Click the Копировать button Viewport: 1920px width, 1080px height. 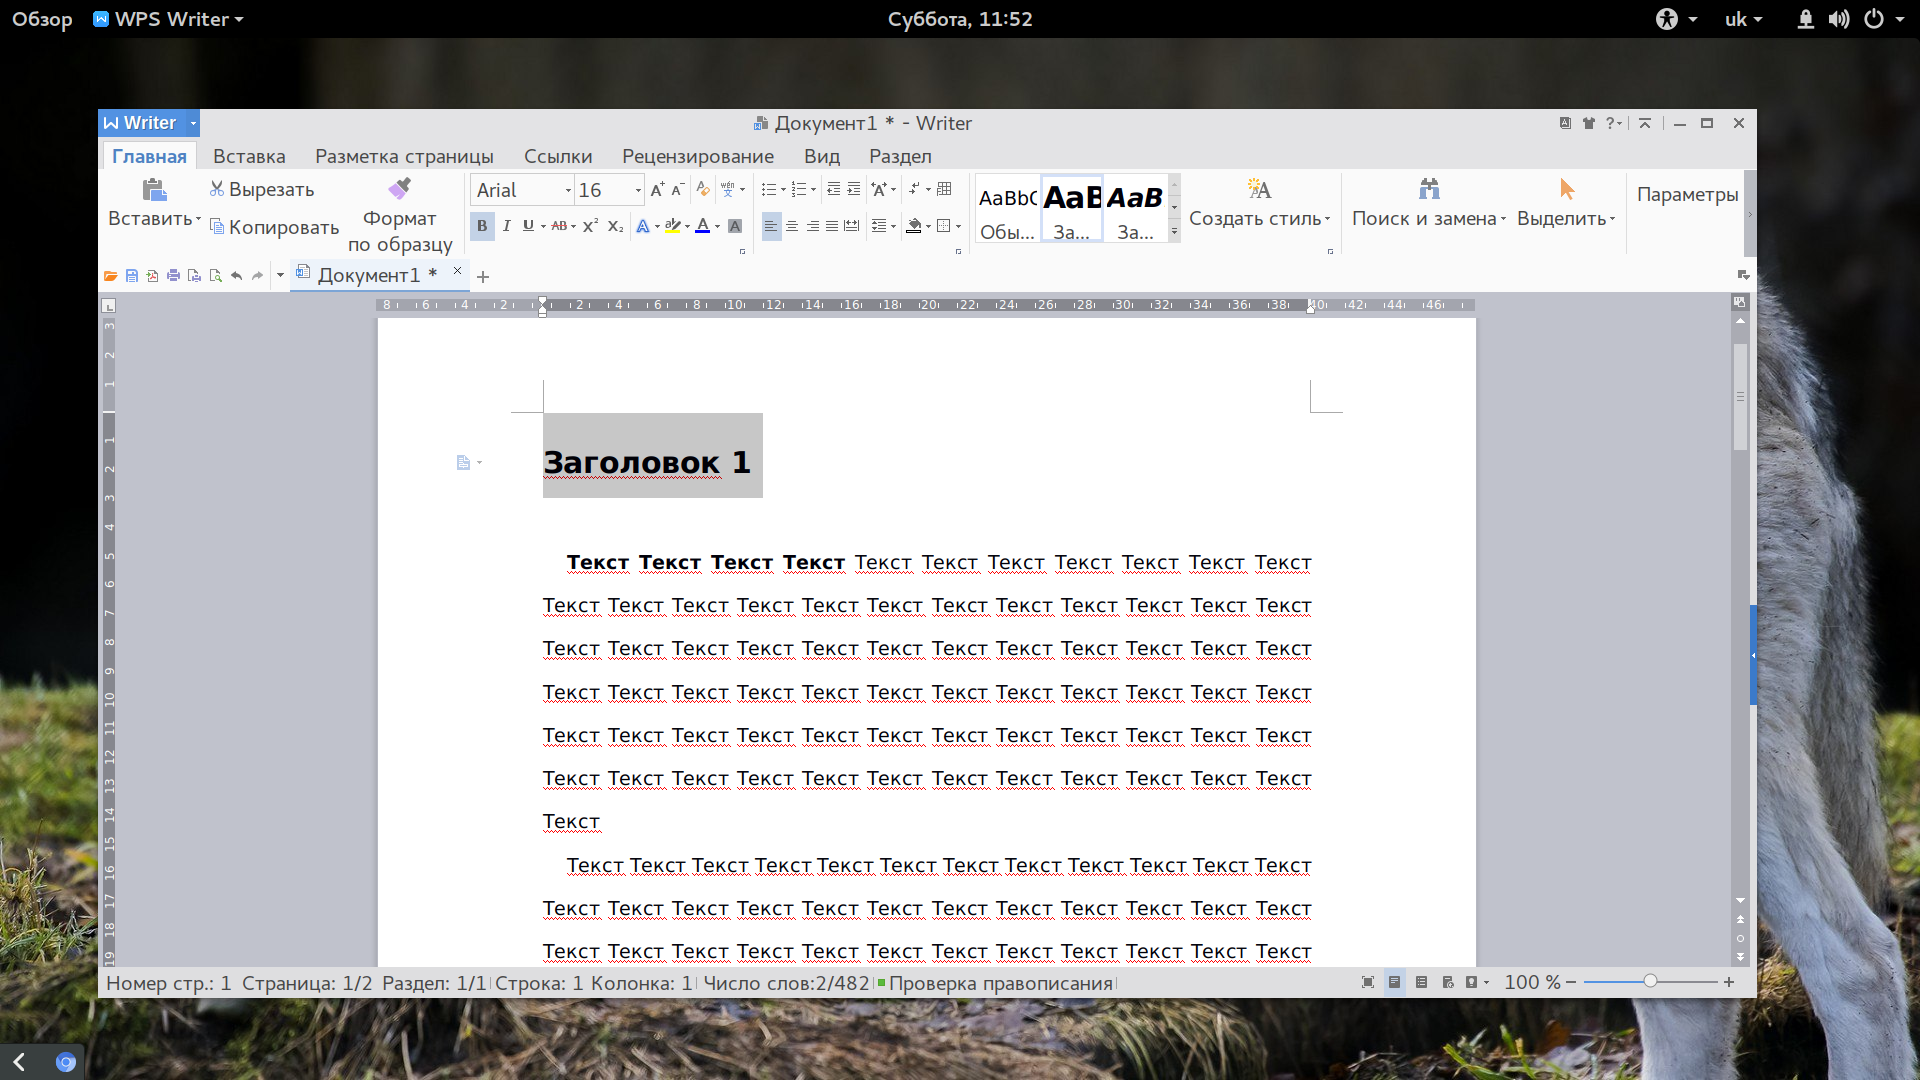coord(274,227)
